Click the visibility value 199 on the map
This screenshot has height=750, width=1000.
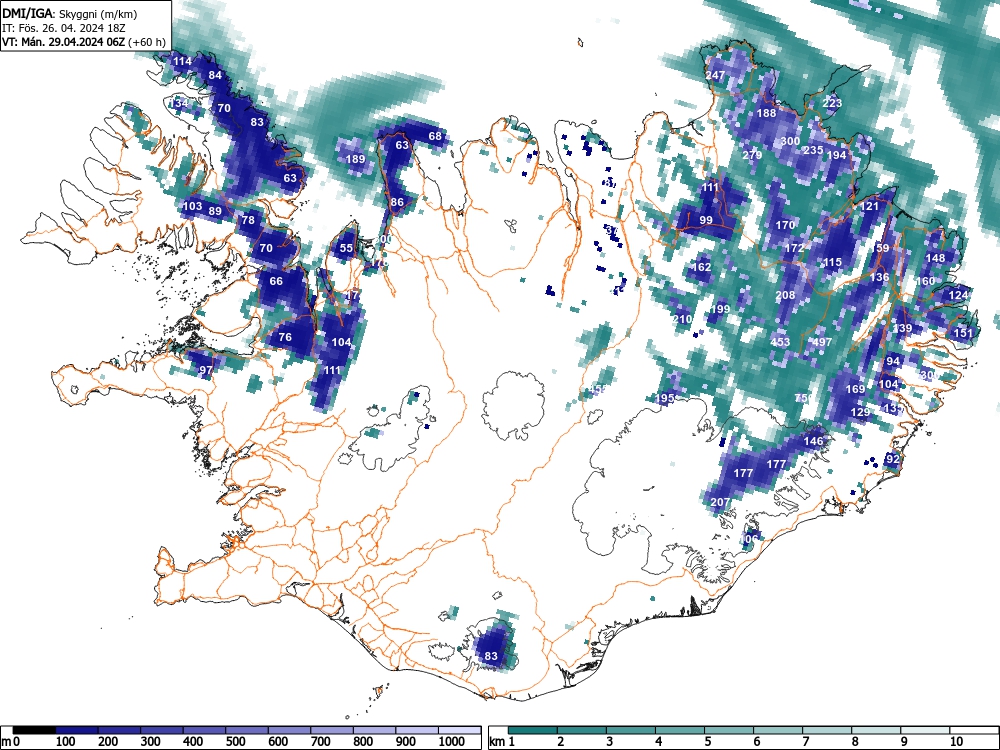(x=720, y=309)
